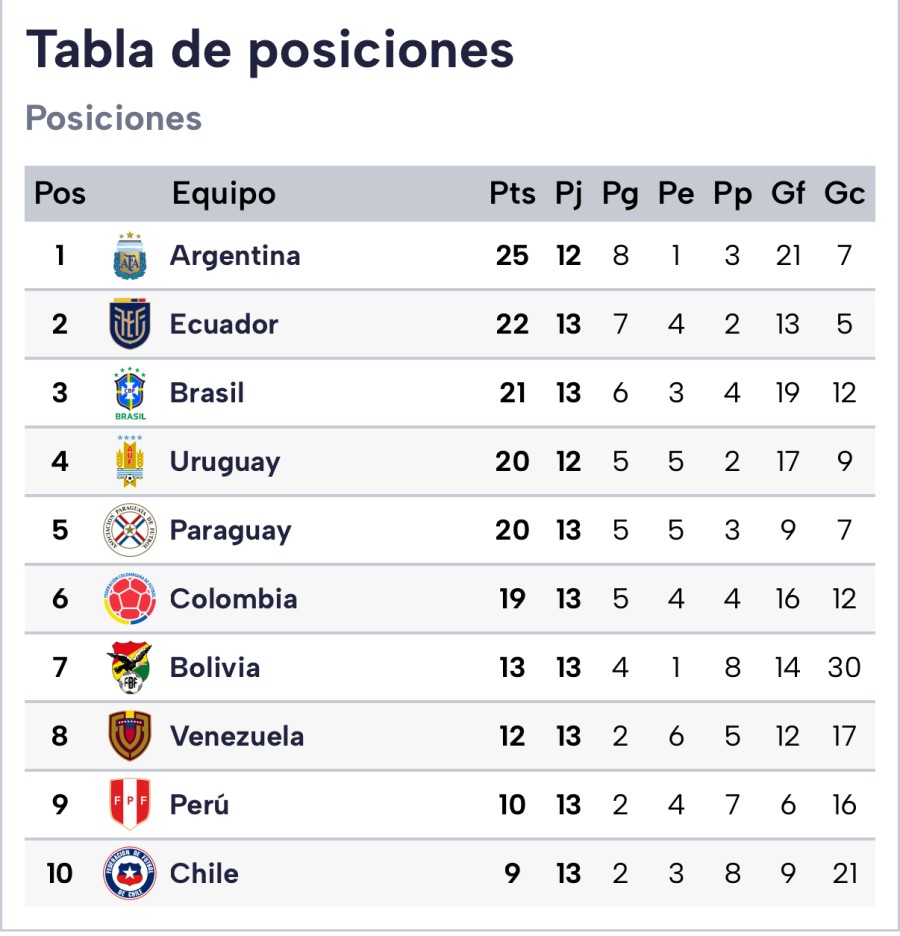This screenshot has width=900, height=936.
Task: Select the Colombia team name
Action: pos(233,599)
